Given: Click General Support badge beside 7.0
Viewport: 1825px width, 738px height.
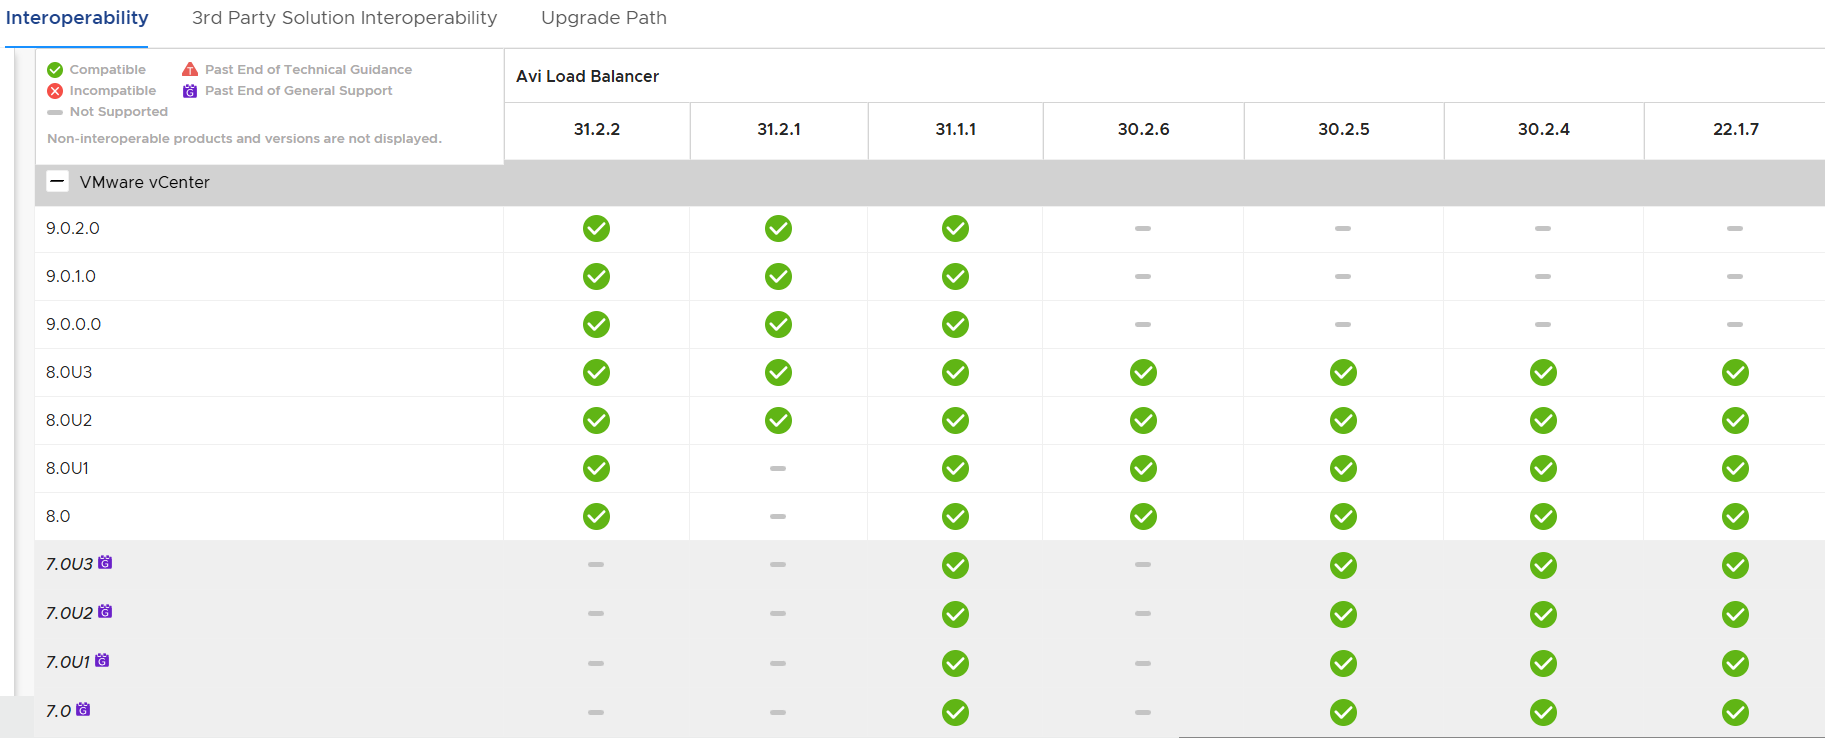Looking at the screenshot, I should click(83, 710).
